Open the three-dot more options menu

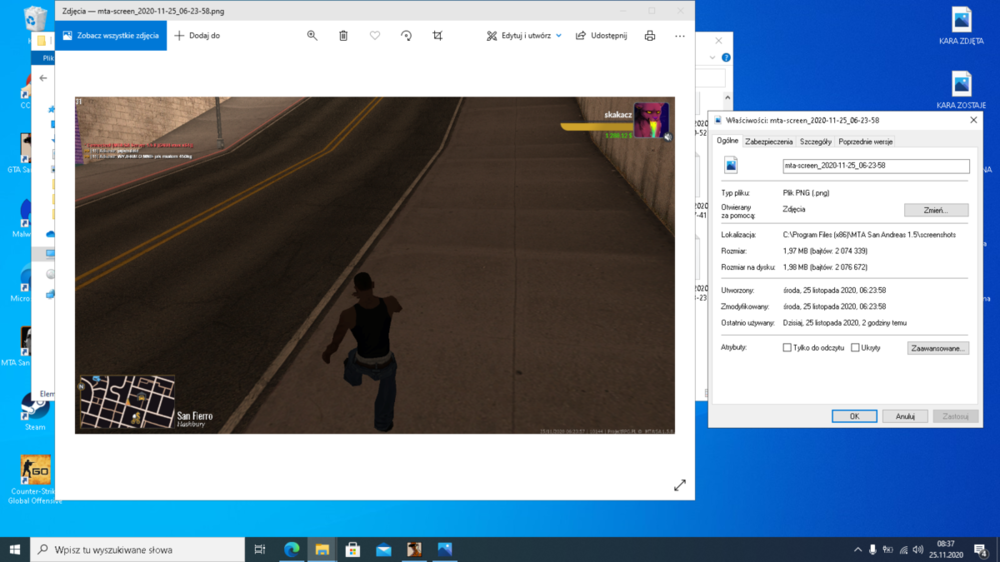point(680,36)
